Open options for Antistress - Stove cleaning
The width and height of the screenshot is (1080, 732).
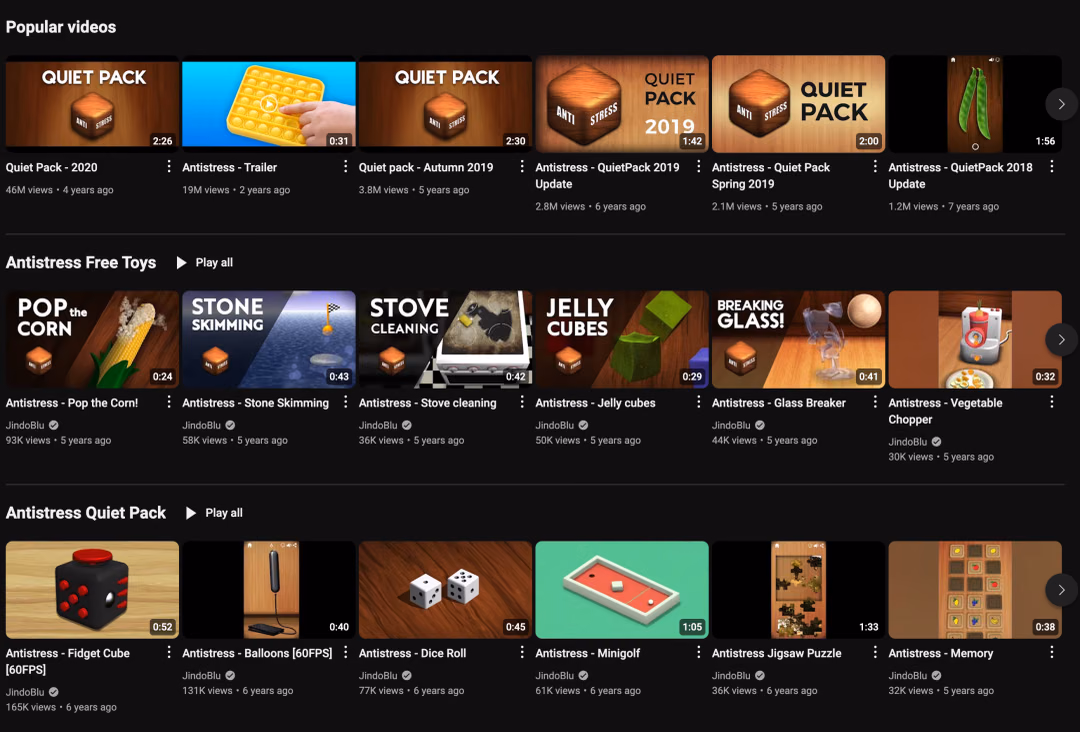coord(521,402)
